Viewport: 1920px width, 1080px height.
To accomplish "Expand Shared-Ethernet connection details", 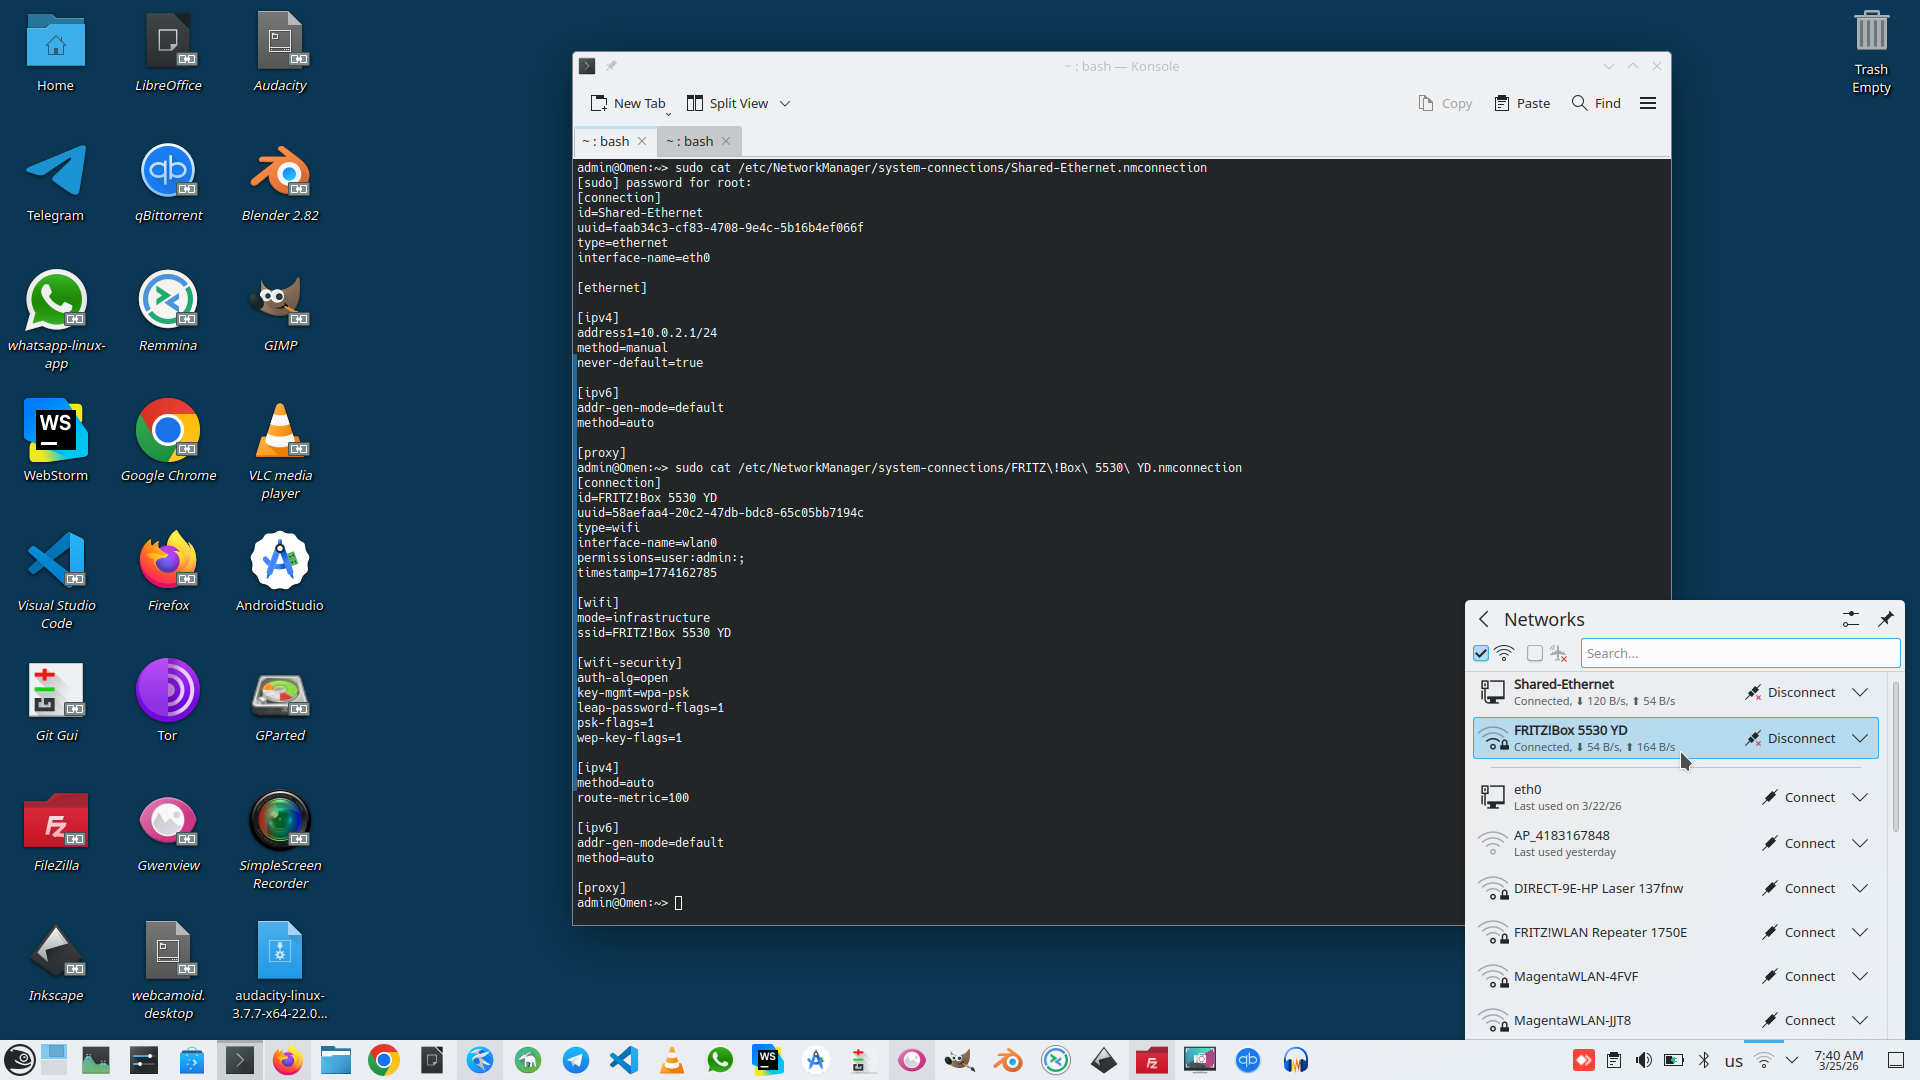I will (1860, 692).
